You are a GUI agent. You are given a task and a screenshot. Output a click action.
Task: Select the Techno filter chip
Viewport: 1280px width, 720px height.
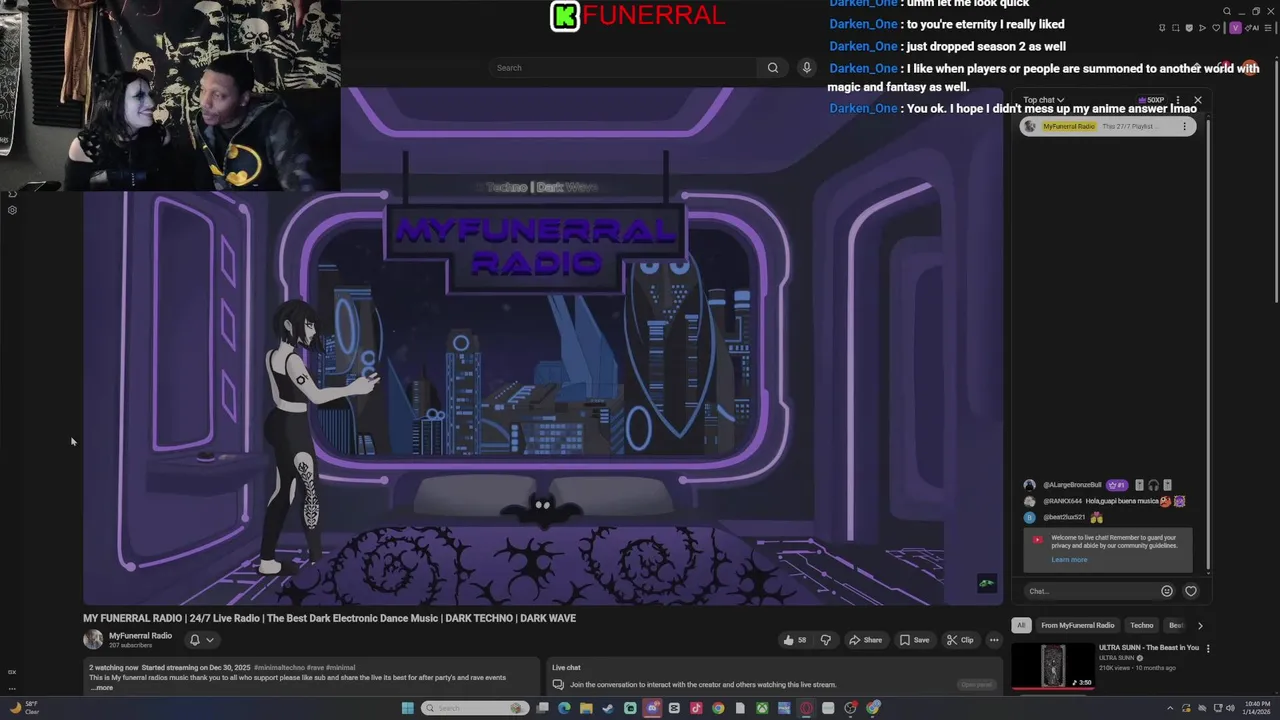coord(1142,625)
